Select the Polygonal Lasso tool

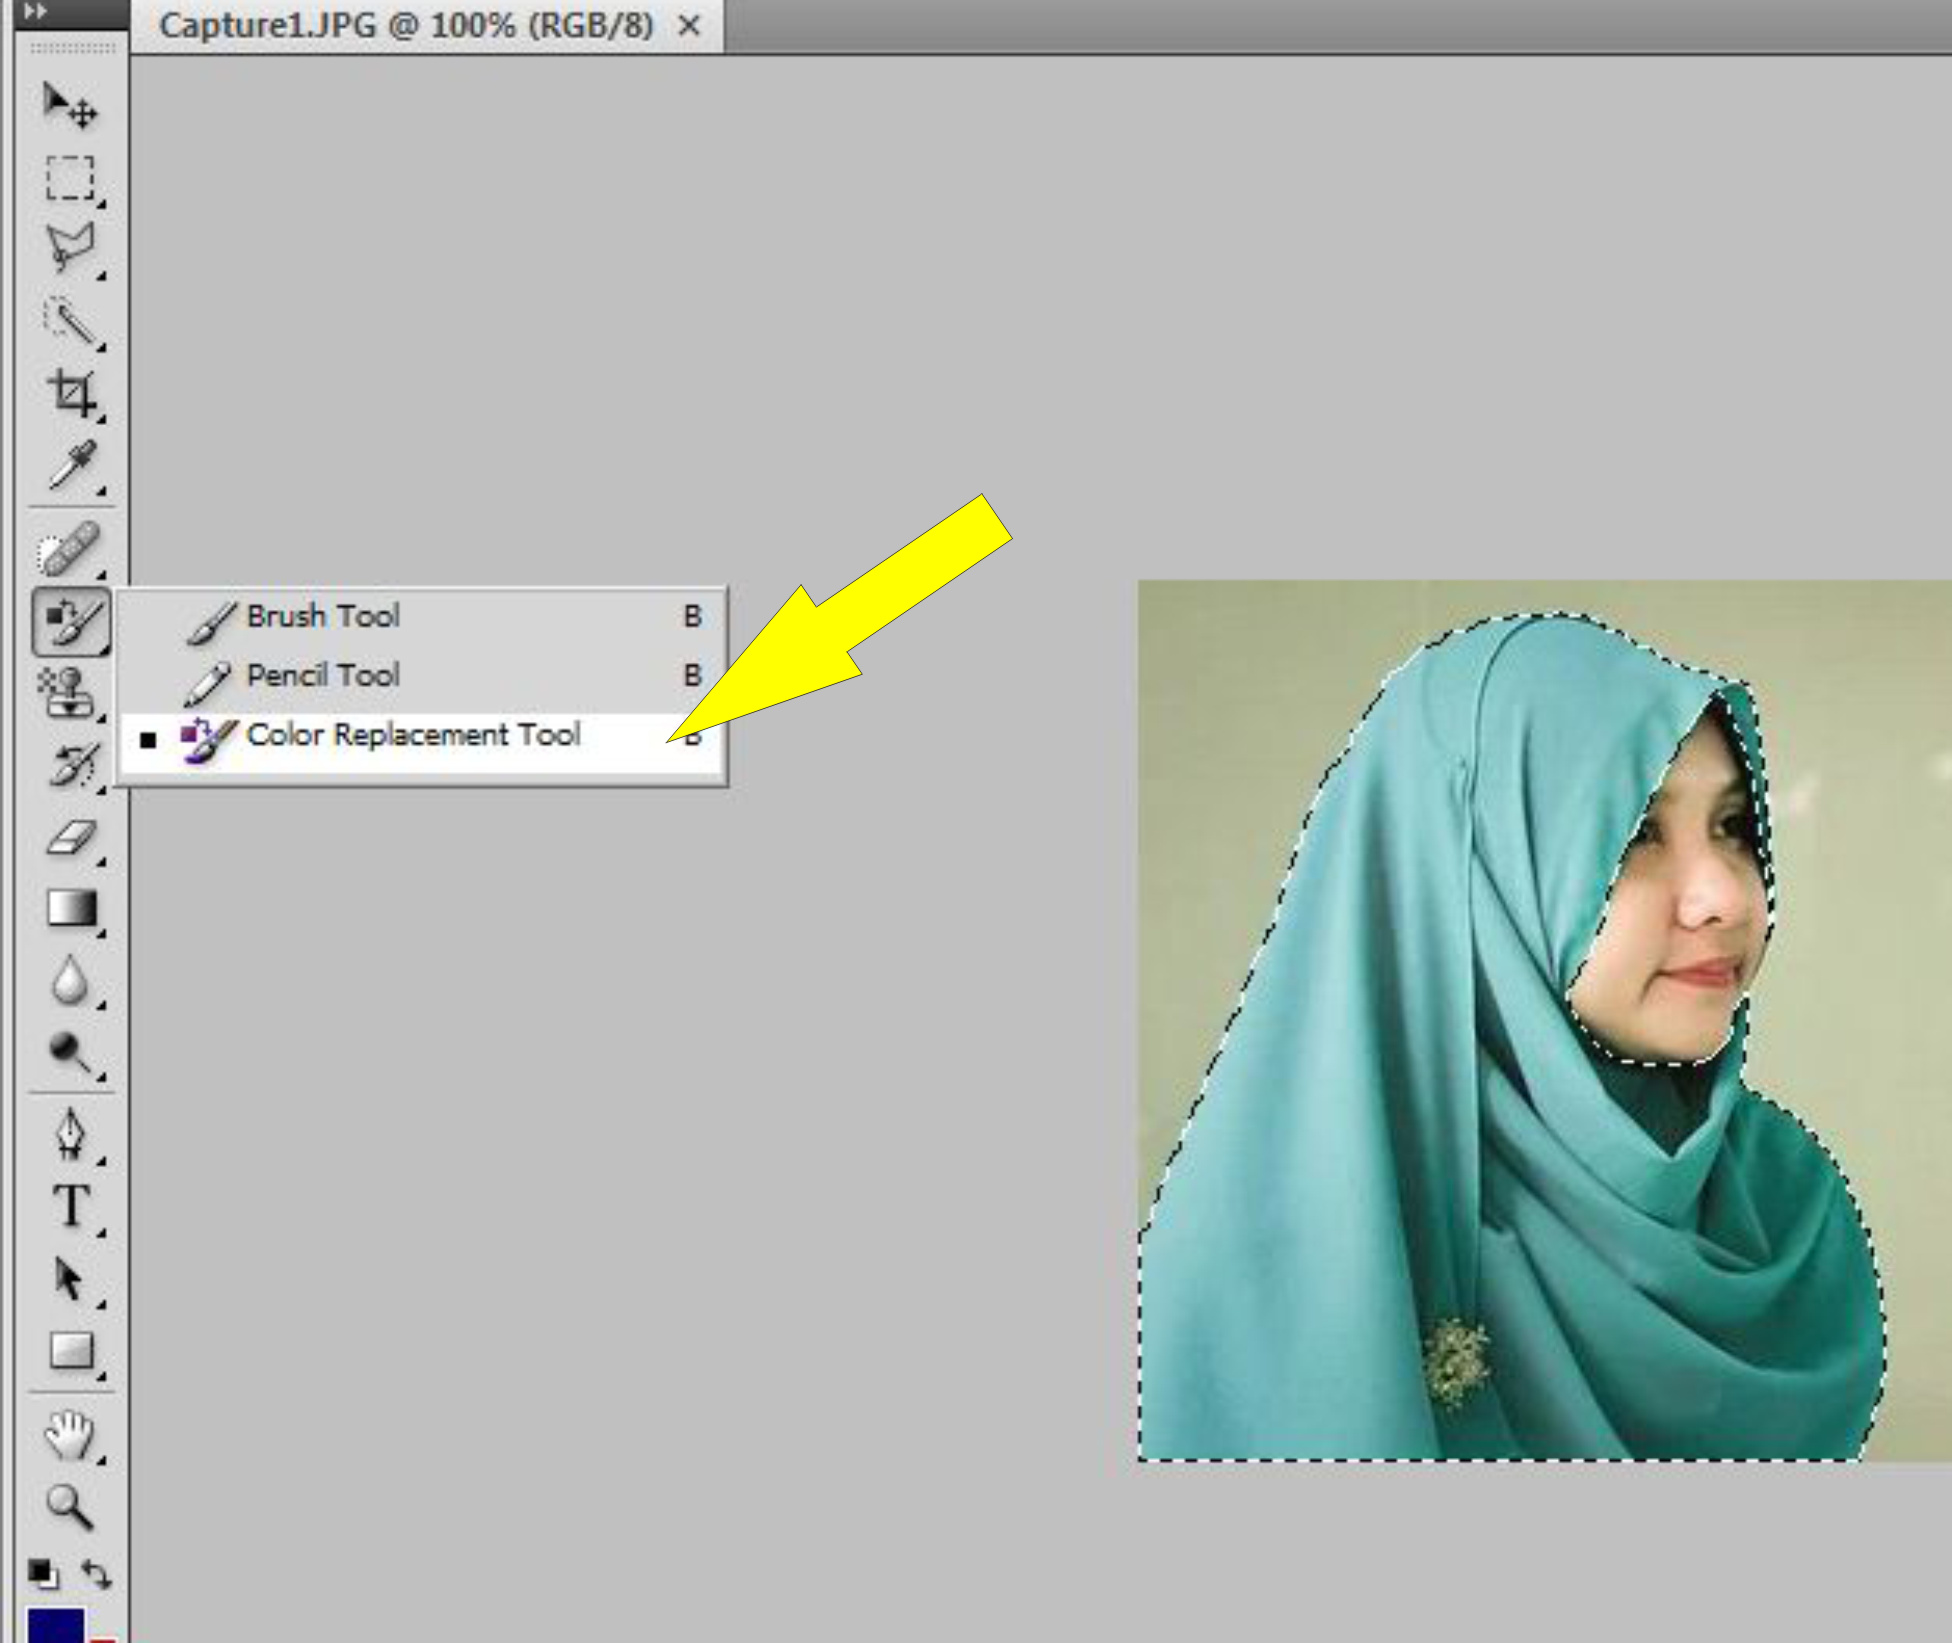coord(70,247)
